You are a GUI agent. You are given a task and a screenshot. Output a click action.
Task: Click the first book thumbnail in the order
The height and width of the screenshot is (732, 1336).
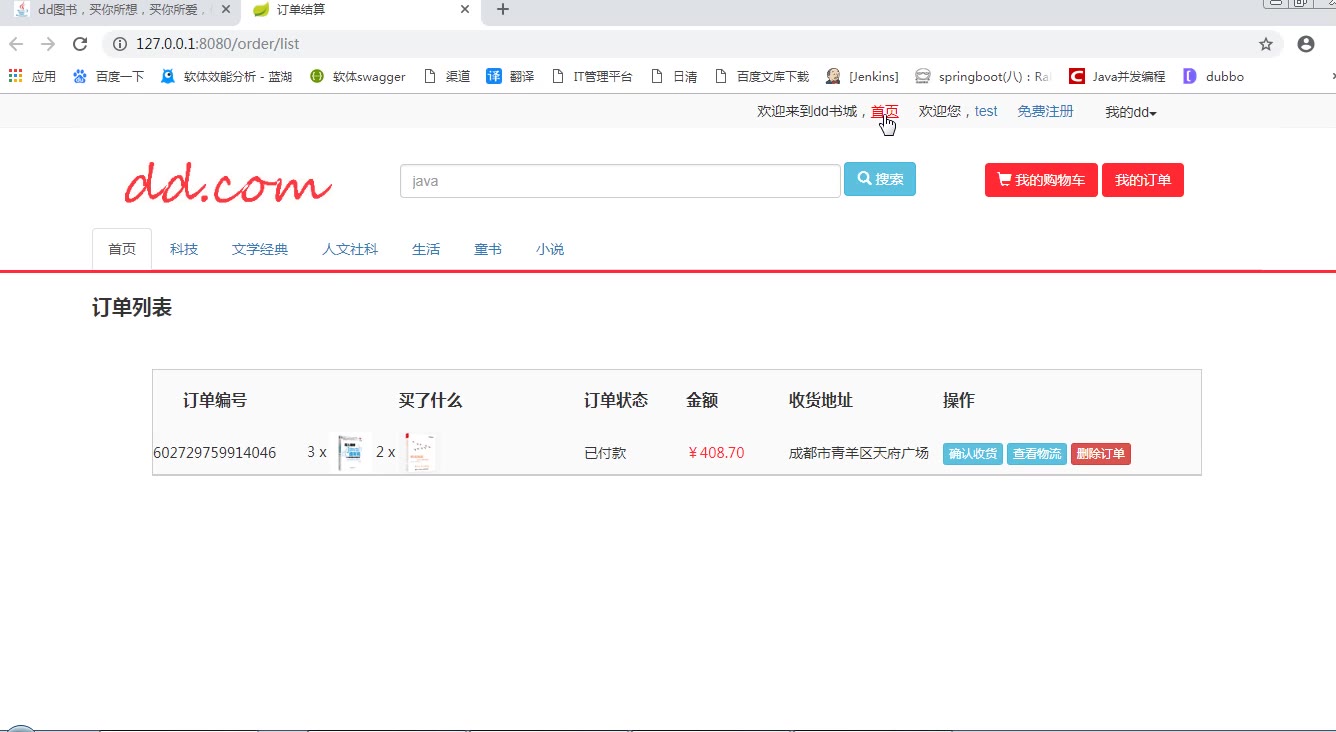click(x=350, y=453)
